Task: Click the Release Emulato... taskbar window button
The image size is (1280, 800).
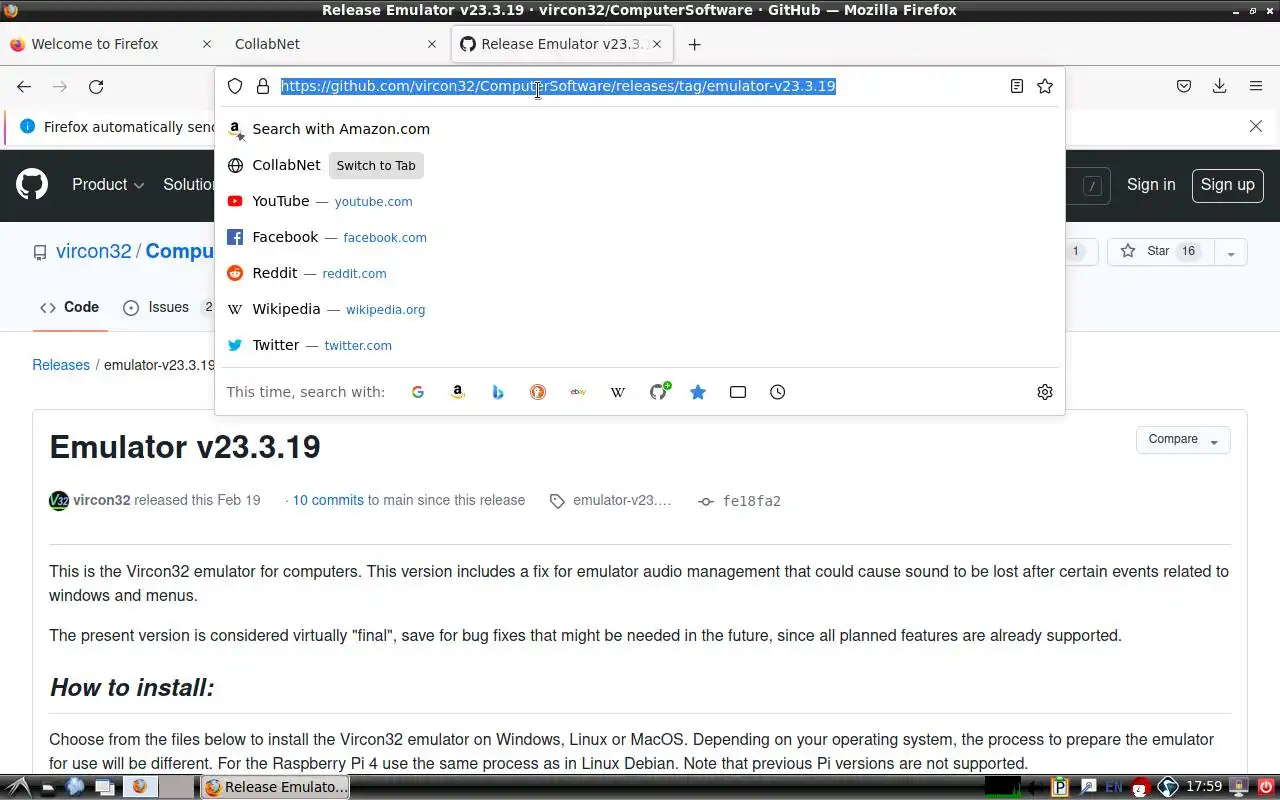Action: (x=275, y=787)
